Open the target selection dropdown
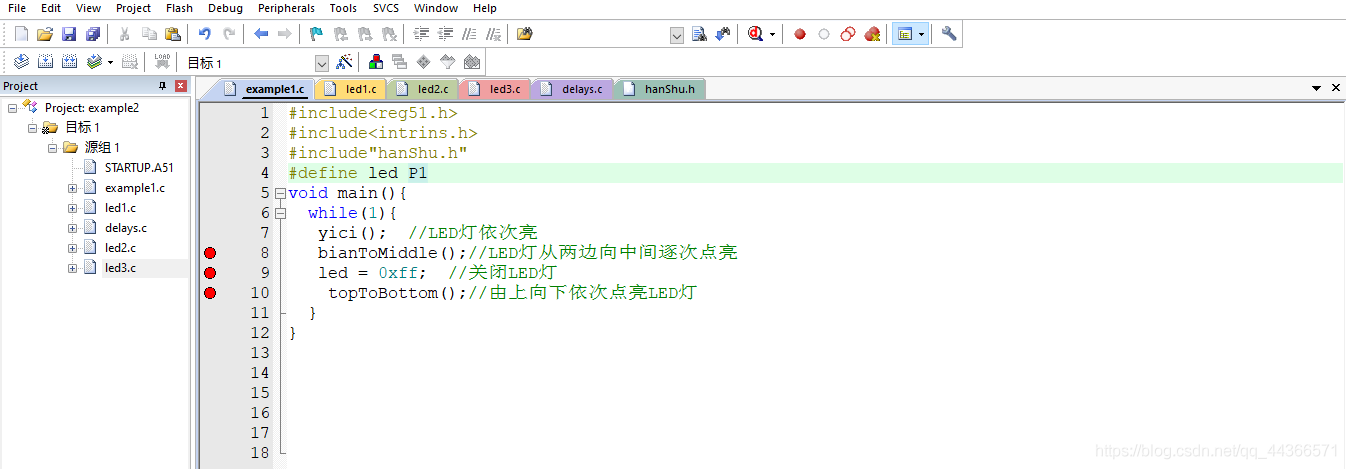This screenshot has width=1346, height=469. (322, 63)
